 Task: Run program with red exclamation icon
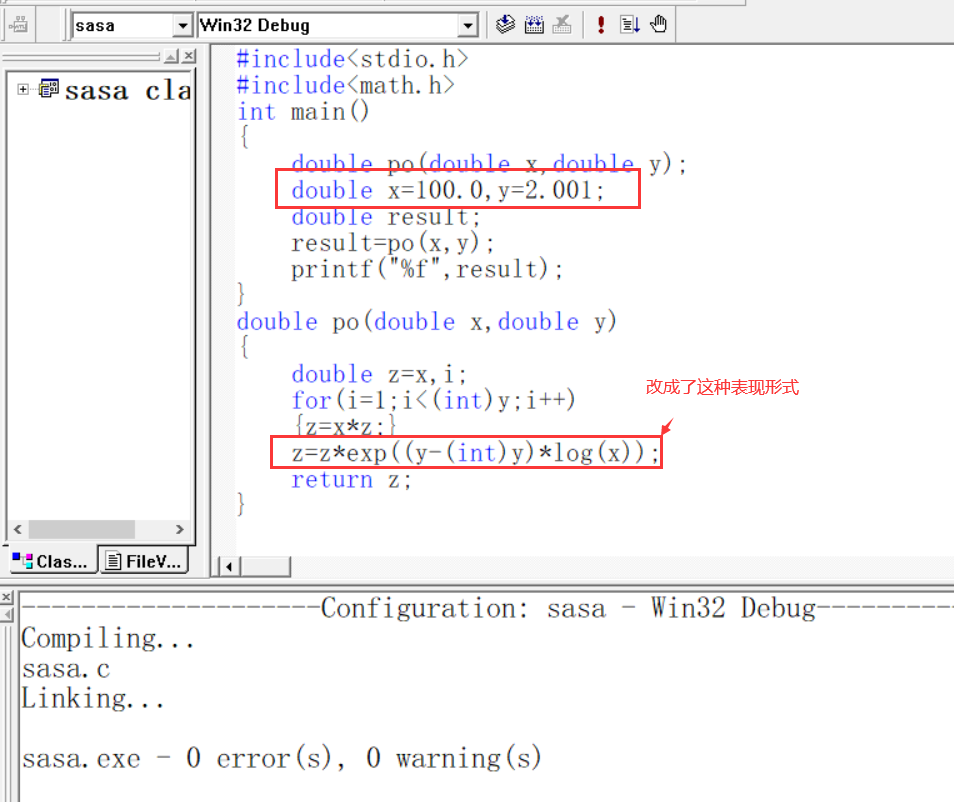coord(600,24)
